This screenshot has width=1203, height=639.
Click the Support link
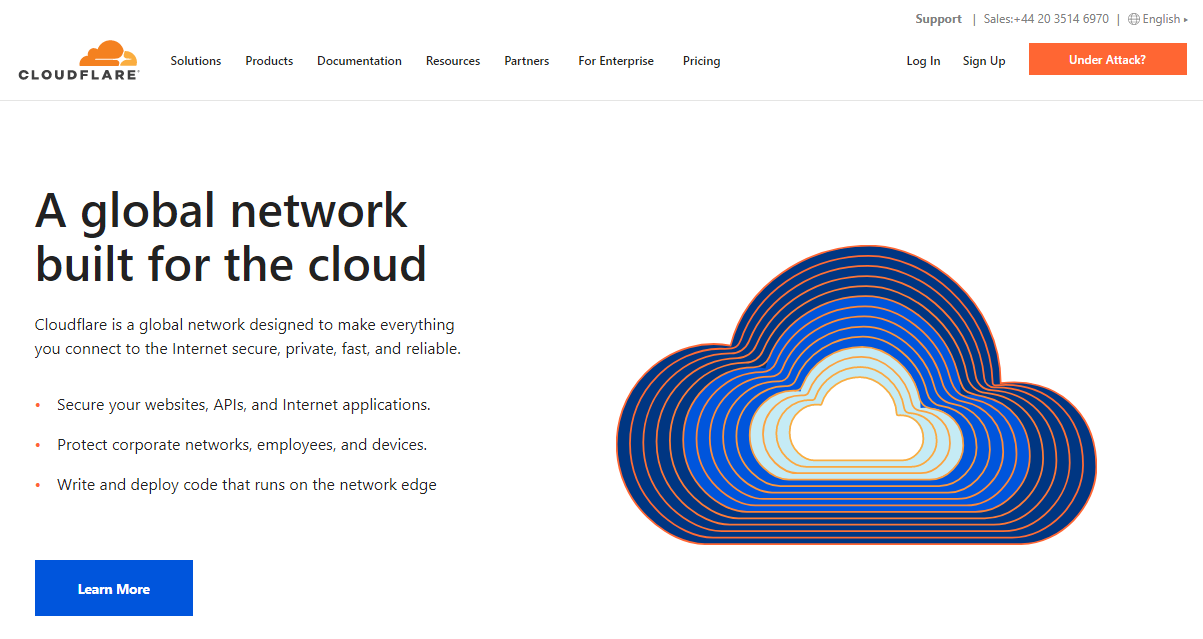click(x=938, y=19)
